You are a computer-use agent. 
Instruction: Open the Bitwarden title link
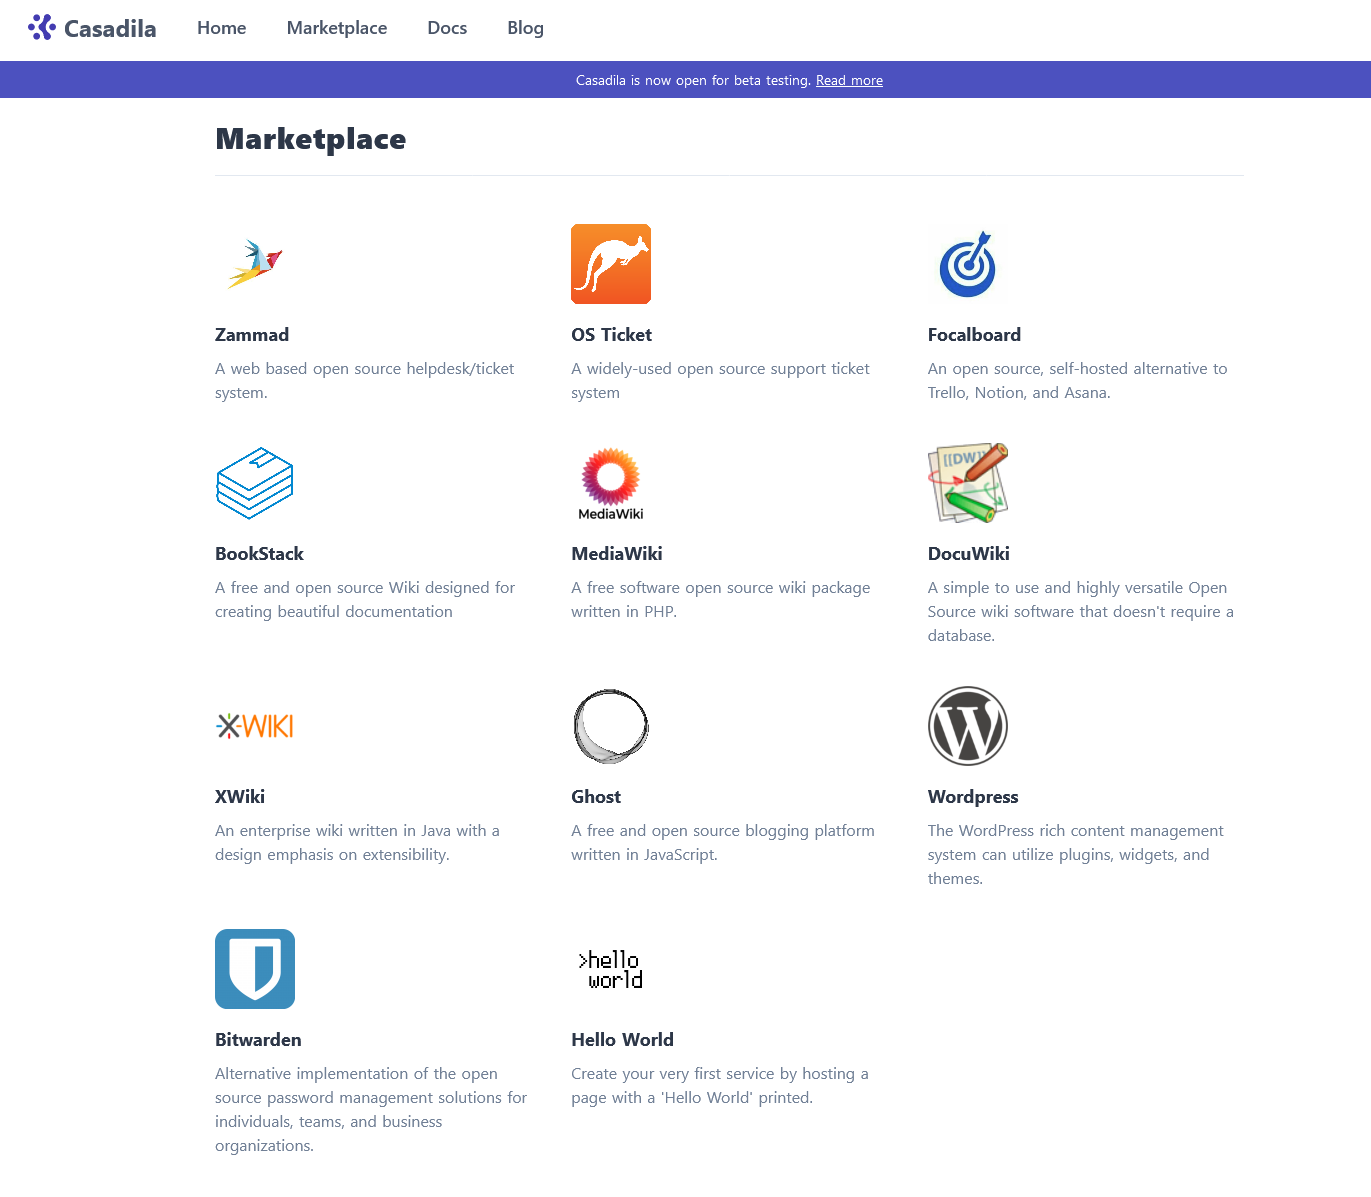258,1040
